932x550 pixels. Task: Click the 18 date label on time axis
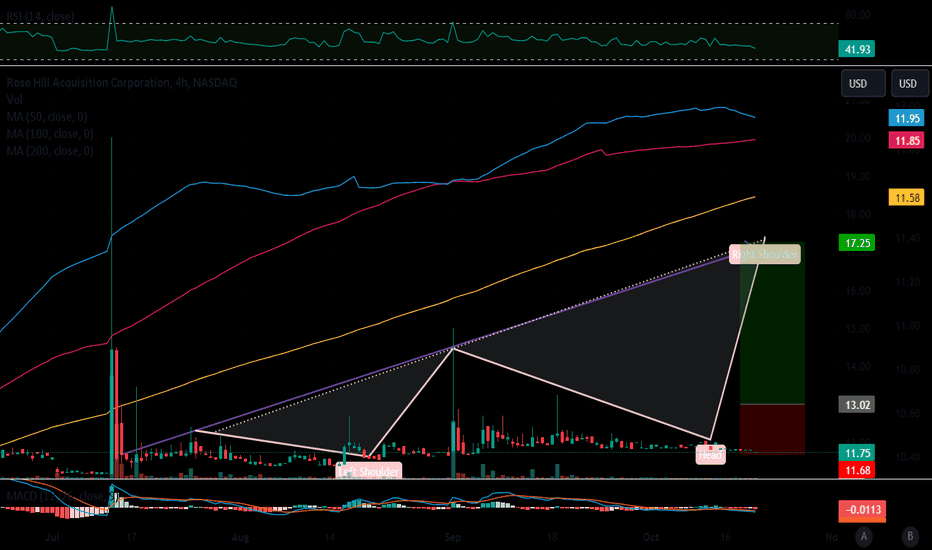click(x=552, y=537)
